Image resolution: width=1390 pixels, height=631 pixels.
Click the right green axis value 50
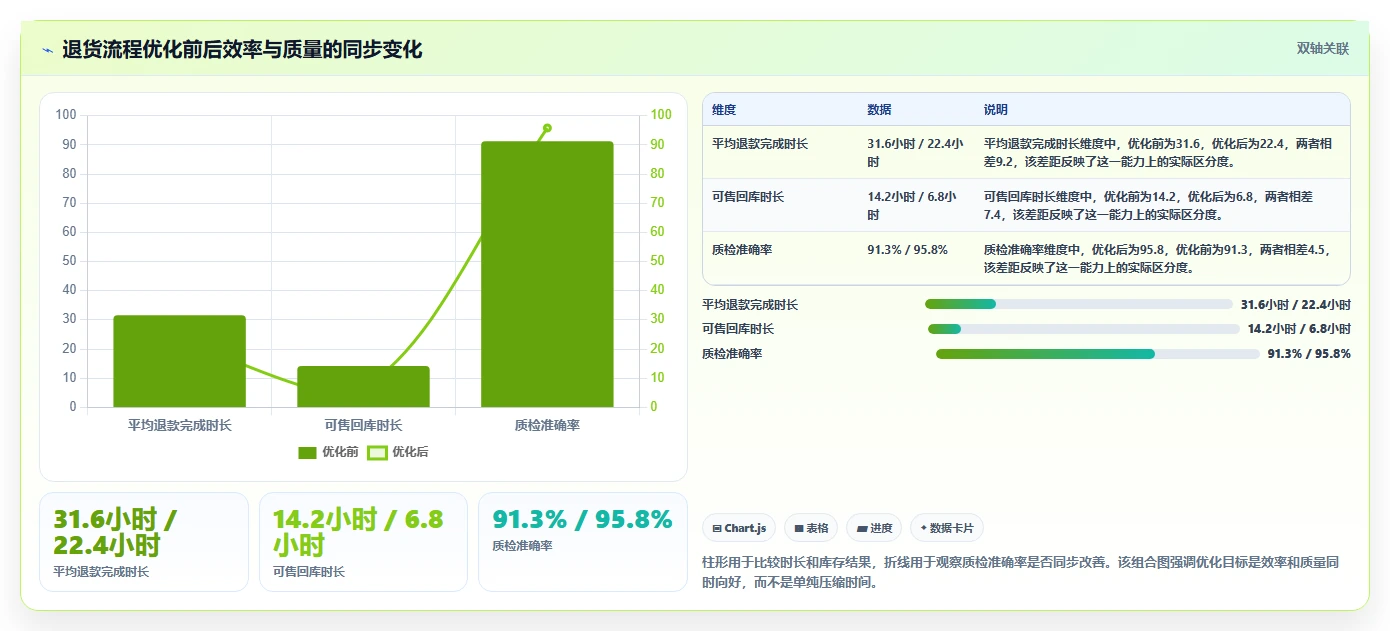[x=657, y=261]
